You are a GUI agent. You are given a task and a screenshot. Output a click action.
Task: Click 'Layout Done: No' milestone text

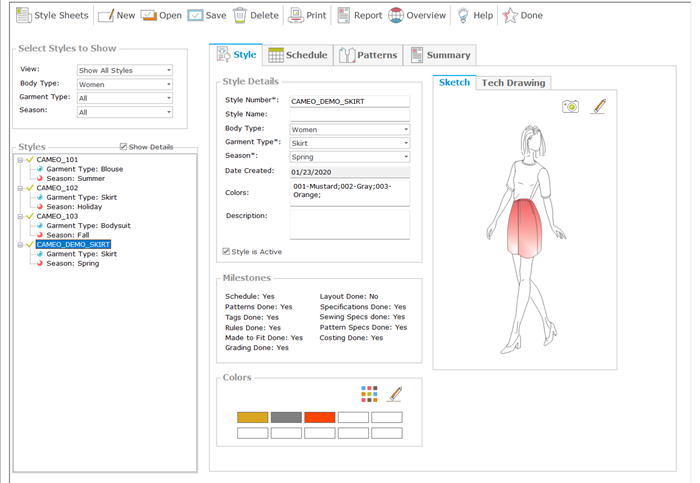(x=349, y=296)
